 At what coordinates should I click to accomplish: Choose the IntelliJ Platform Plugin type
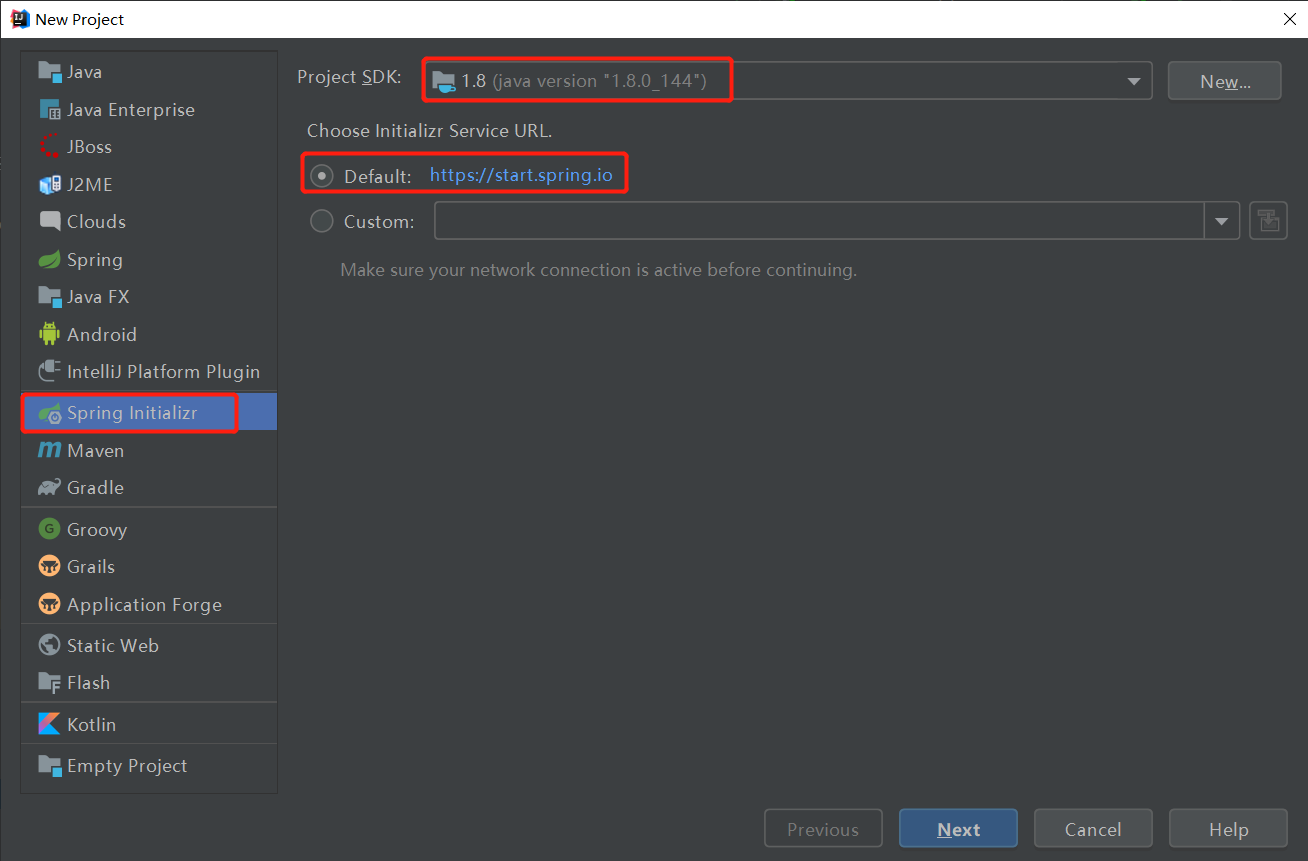tap(162, 371)
